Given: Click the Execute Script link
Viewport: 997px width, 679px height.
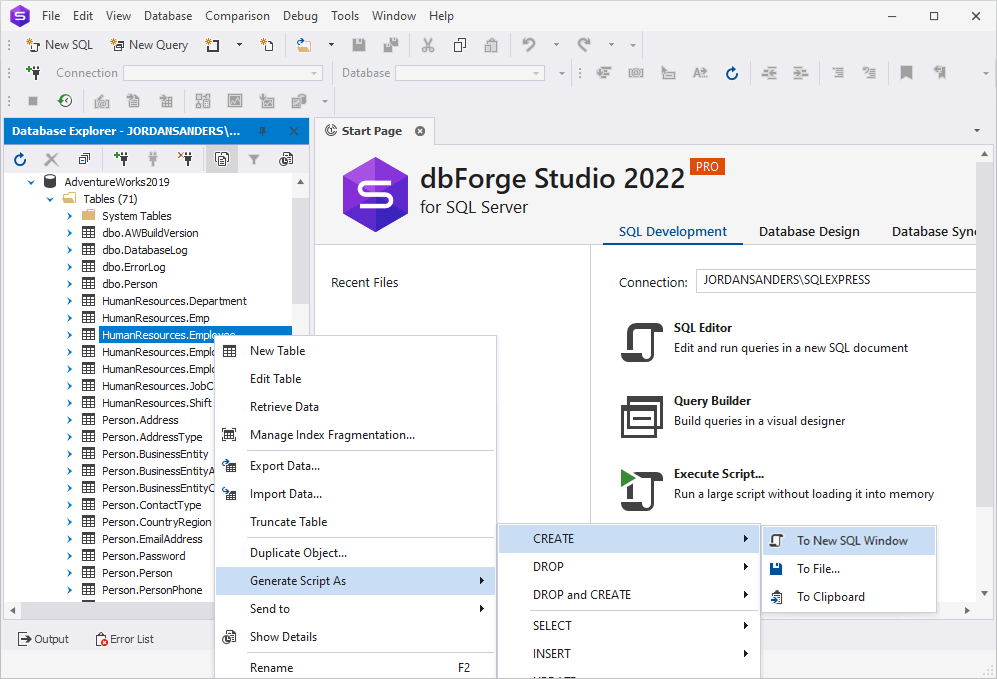Looking at the screenshot, I should pyautogui.click(x=719, y=474).
